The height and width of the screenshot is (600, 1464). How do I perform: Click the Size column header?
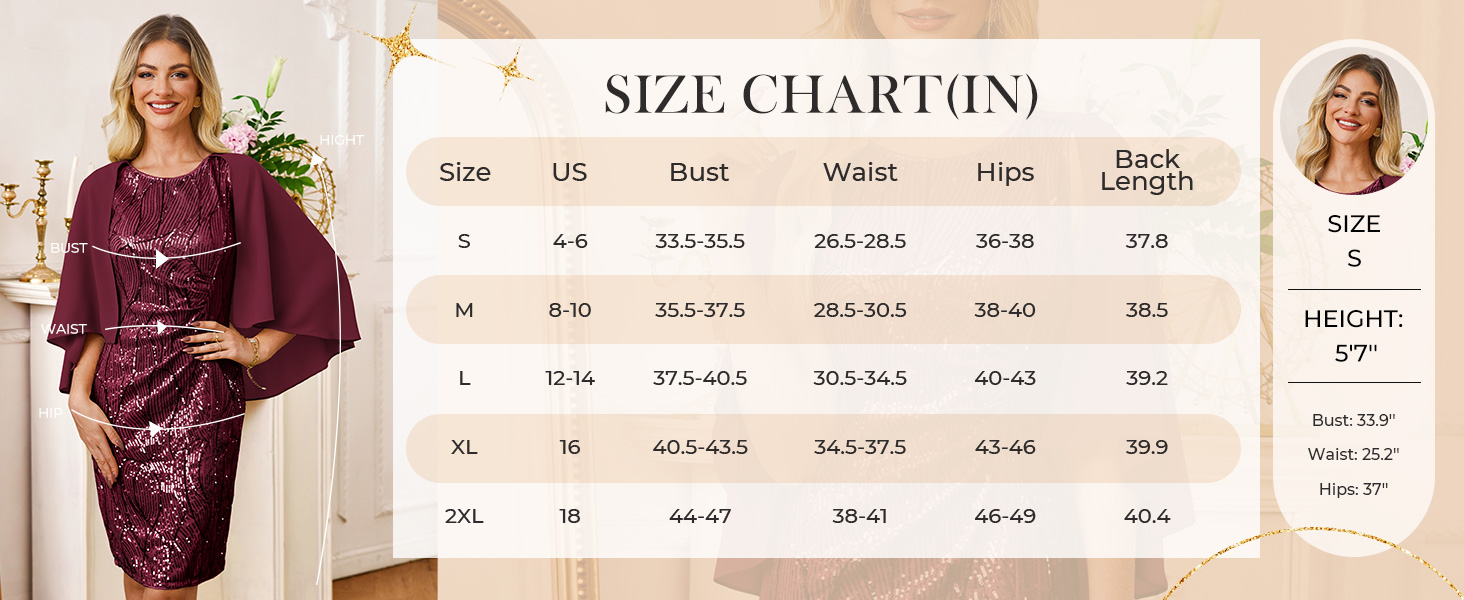click(x=465, y=172)
